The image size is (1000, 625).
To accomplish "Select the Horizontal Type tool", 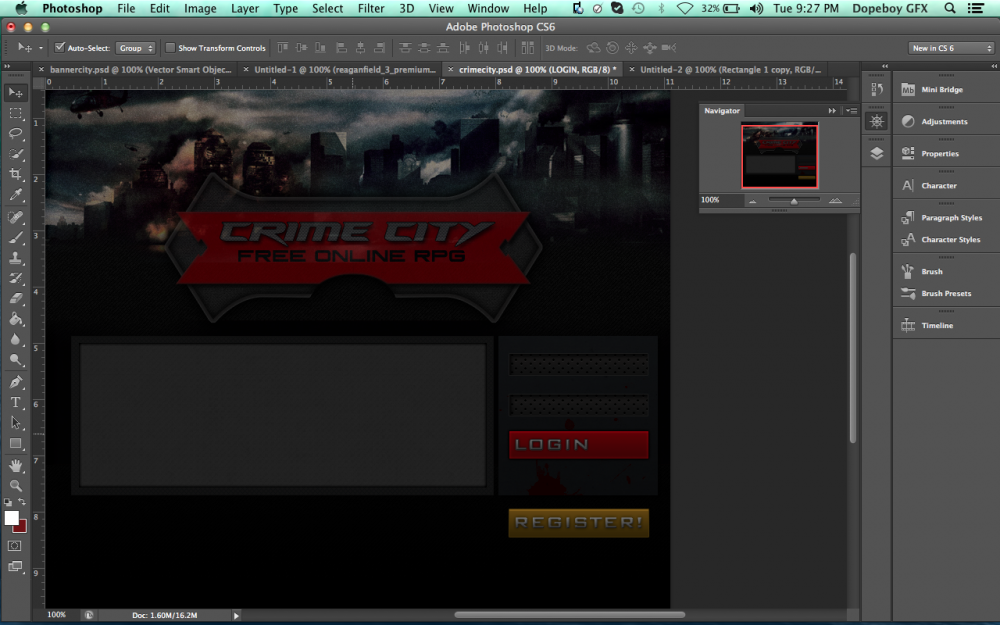I will pos(16,402).
